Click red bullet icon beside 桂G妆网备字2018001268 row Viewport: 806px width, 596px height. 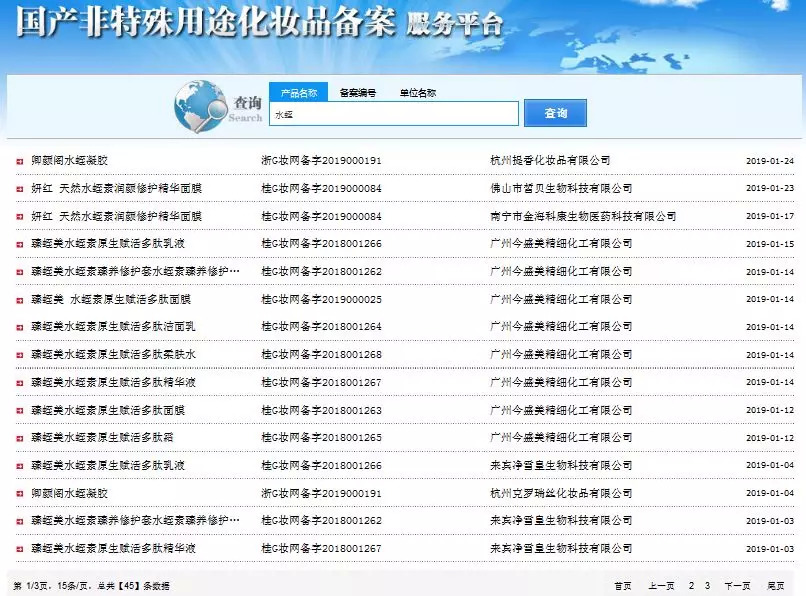[x=20, y=355]
